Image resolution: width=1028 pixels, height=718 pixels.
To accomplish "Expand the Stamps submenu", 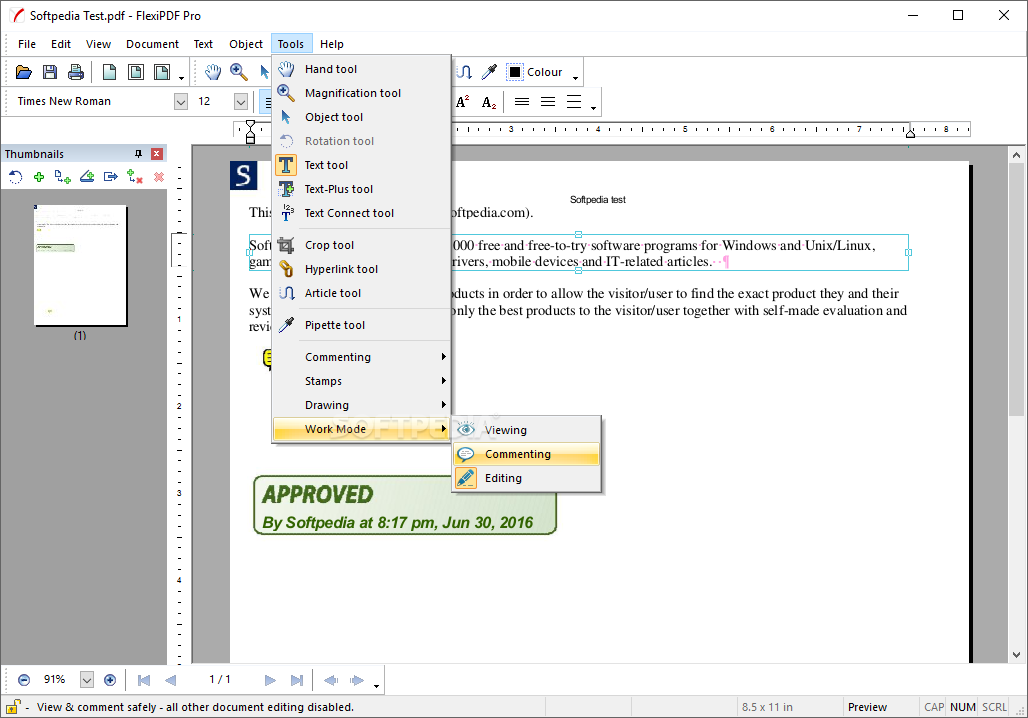I will click(361, 381).
